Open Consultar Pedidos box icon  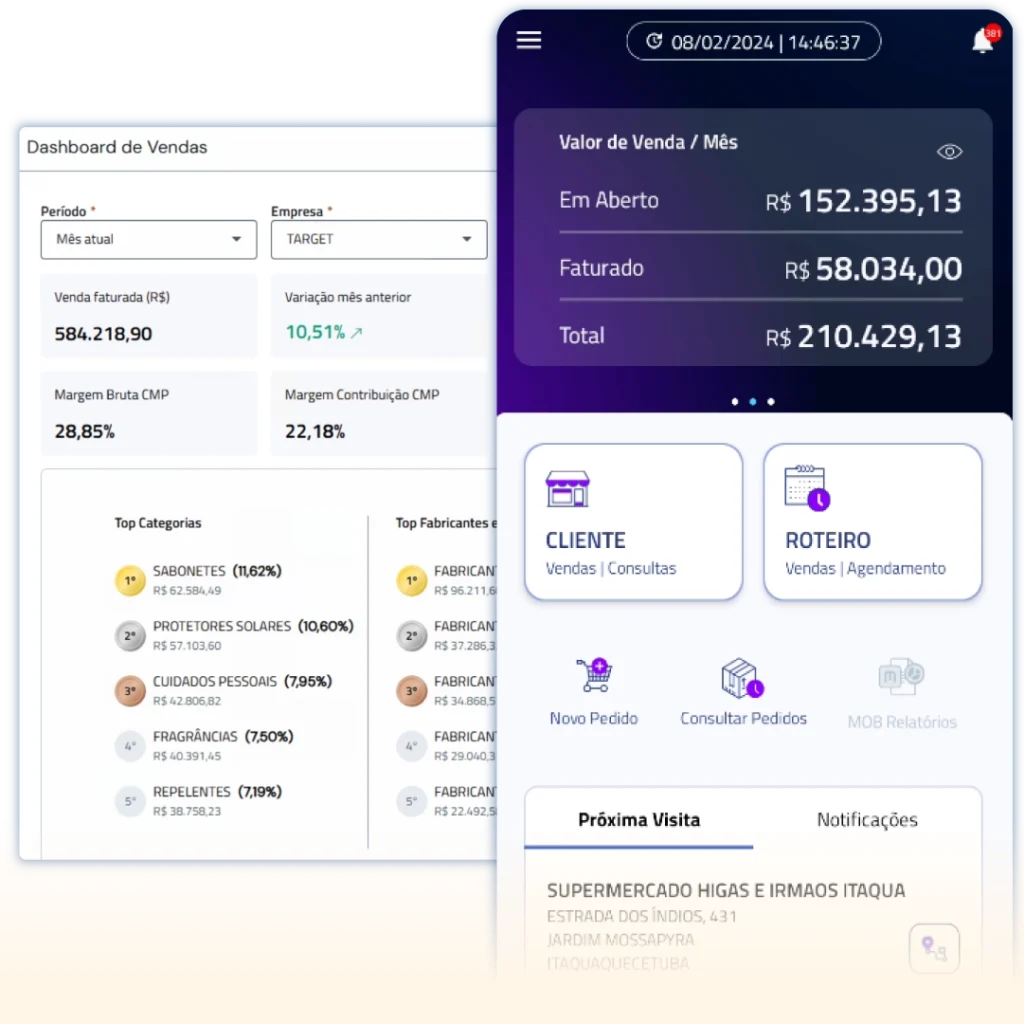742,678
